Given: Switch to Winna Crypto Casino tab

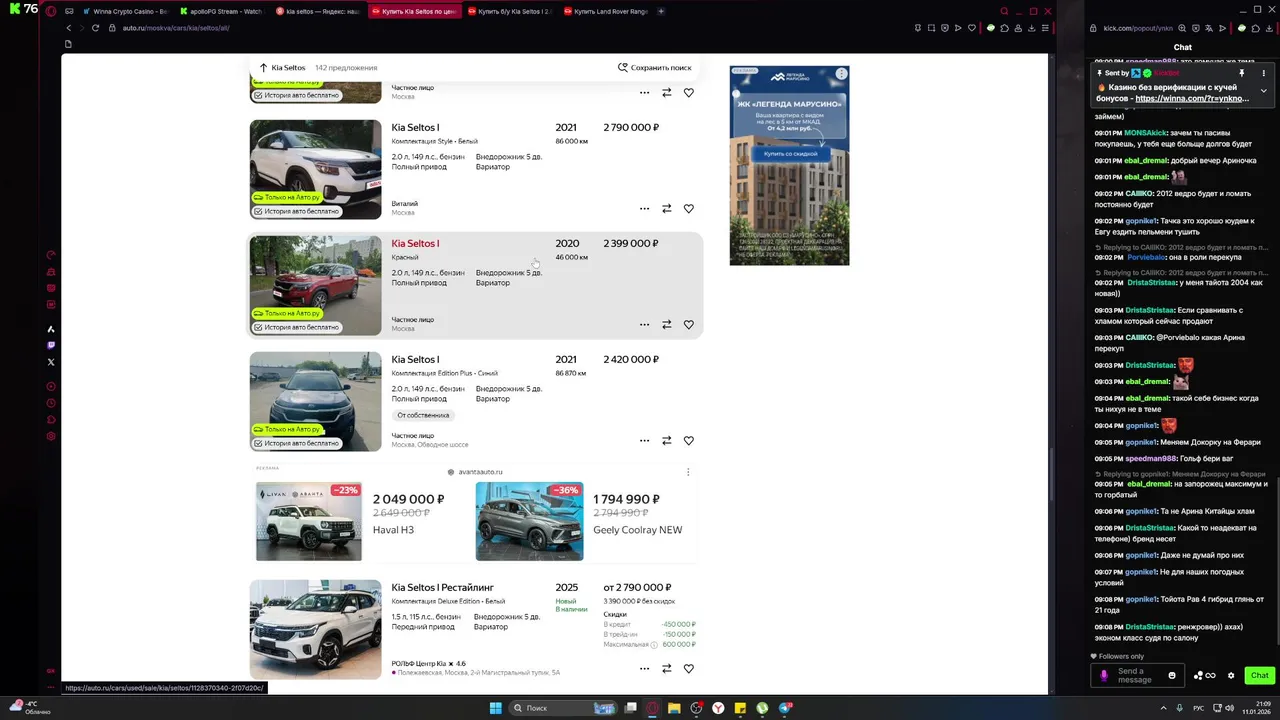Looking at the screenshot, I should (x=124, y=11).
